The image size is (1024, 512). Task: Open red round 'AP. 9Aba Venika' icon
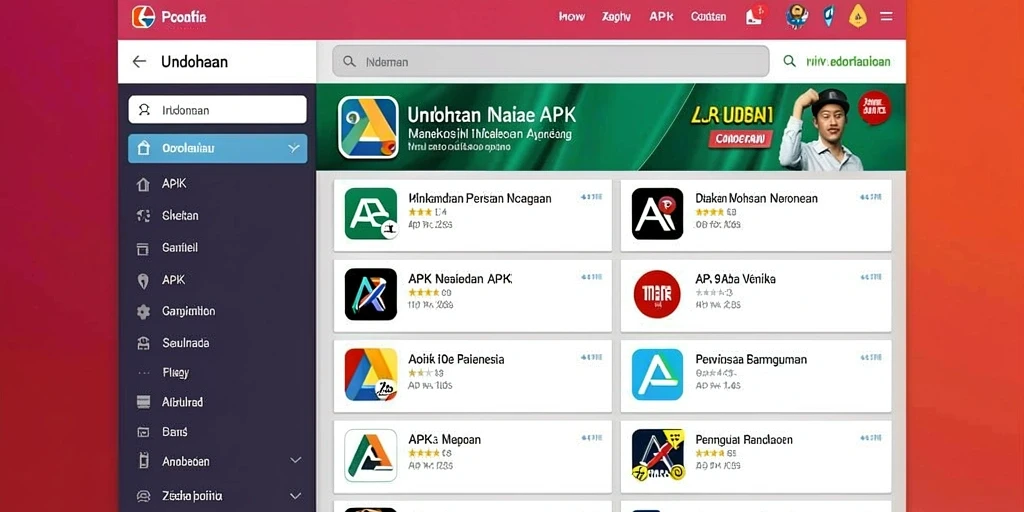(658, 294)
